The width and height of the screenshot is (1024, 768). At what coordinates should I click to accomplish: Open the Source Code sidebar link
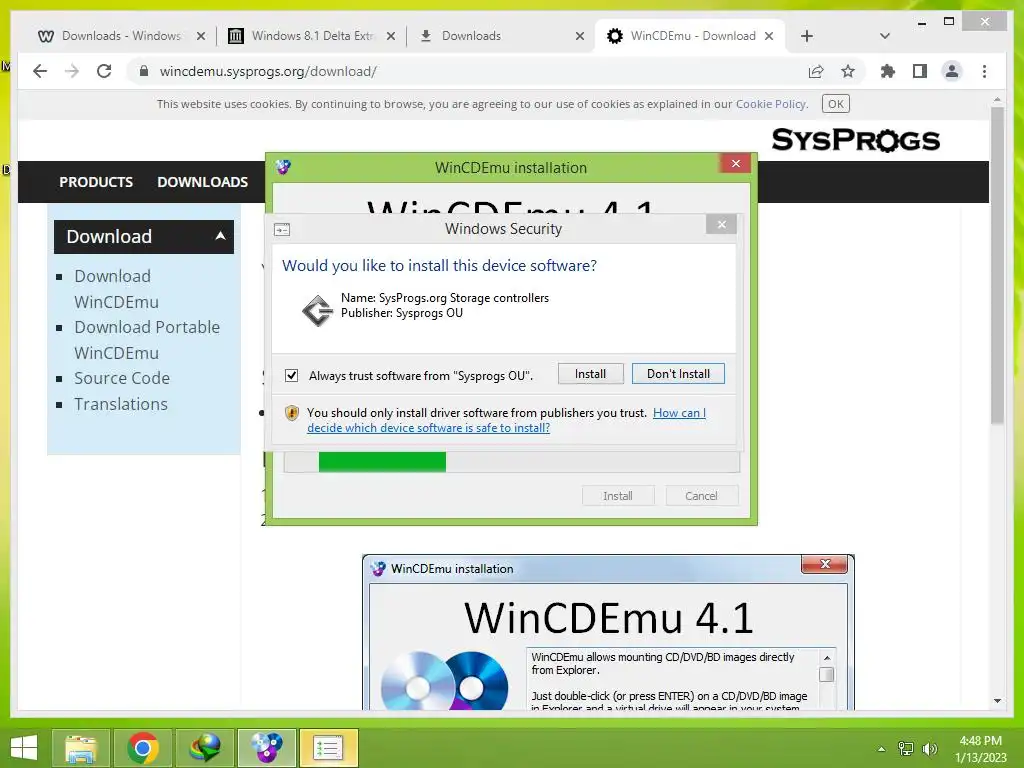pyautogui.click(x=121, y=378)
